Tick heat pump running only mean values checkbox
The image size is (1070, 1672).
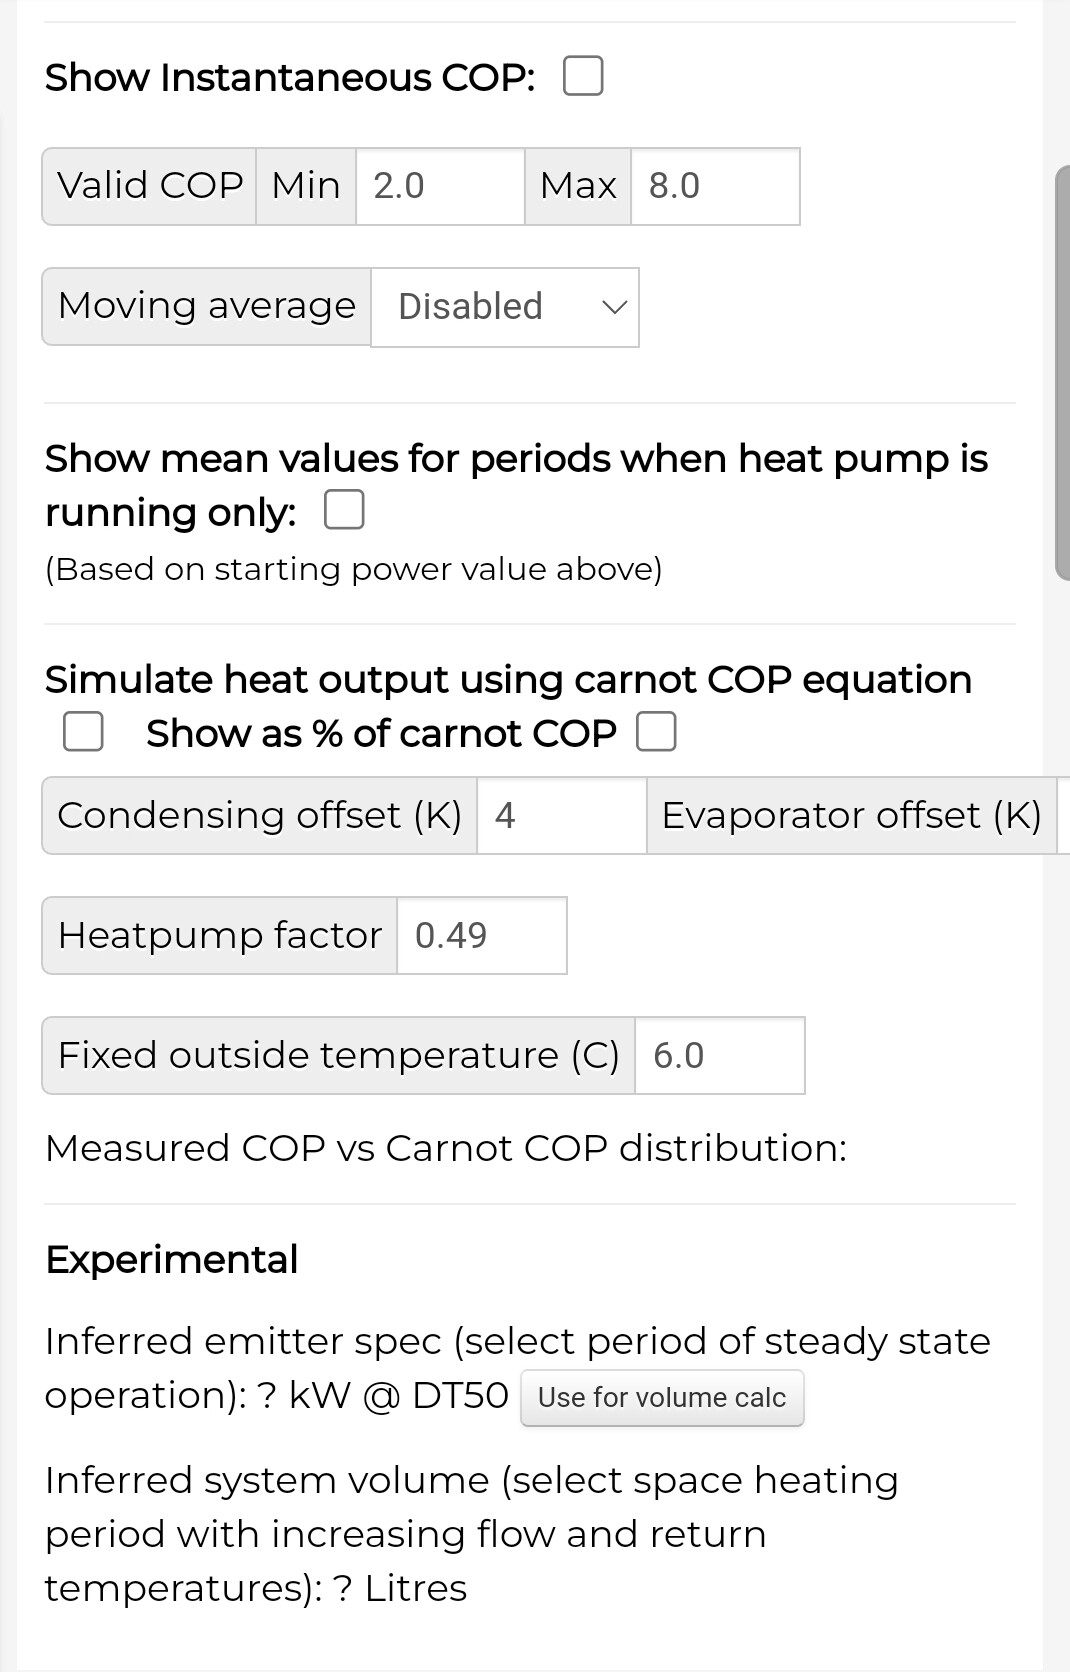pyautogui.click(x=344, y=510)
